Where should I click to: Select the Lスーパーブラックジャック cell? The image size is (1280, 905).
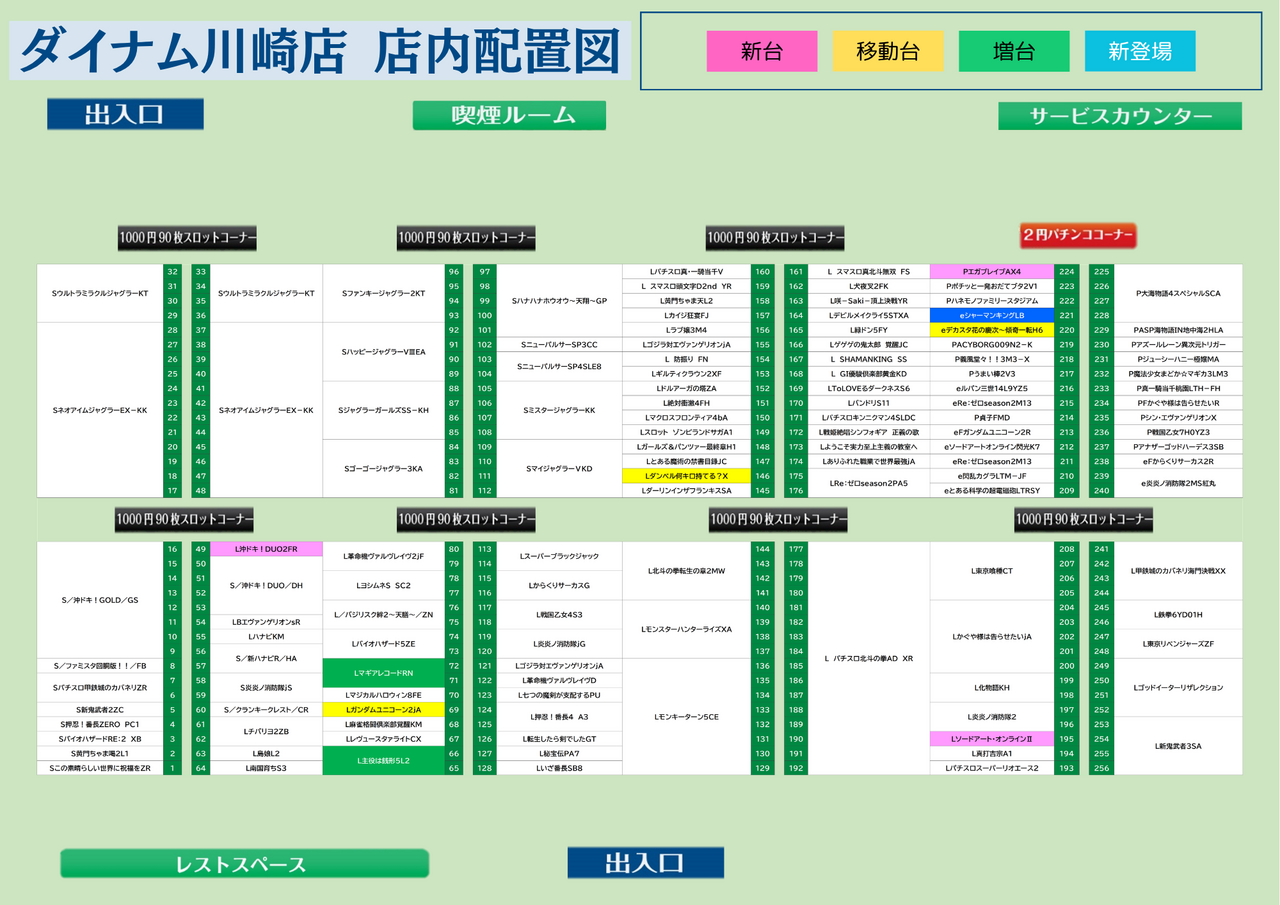click(559, 556)
